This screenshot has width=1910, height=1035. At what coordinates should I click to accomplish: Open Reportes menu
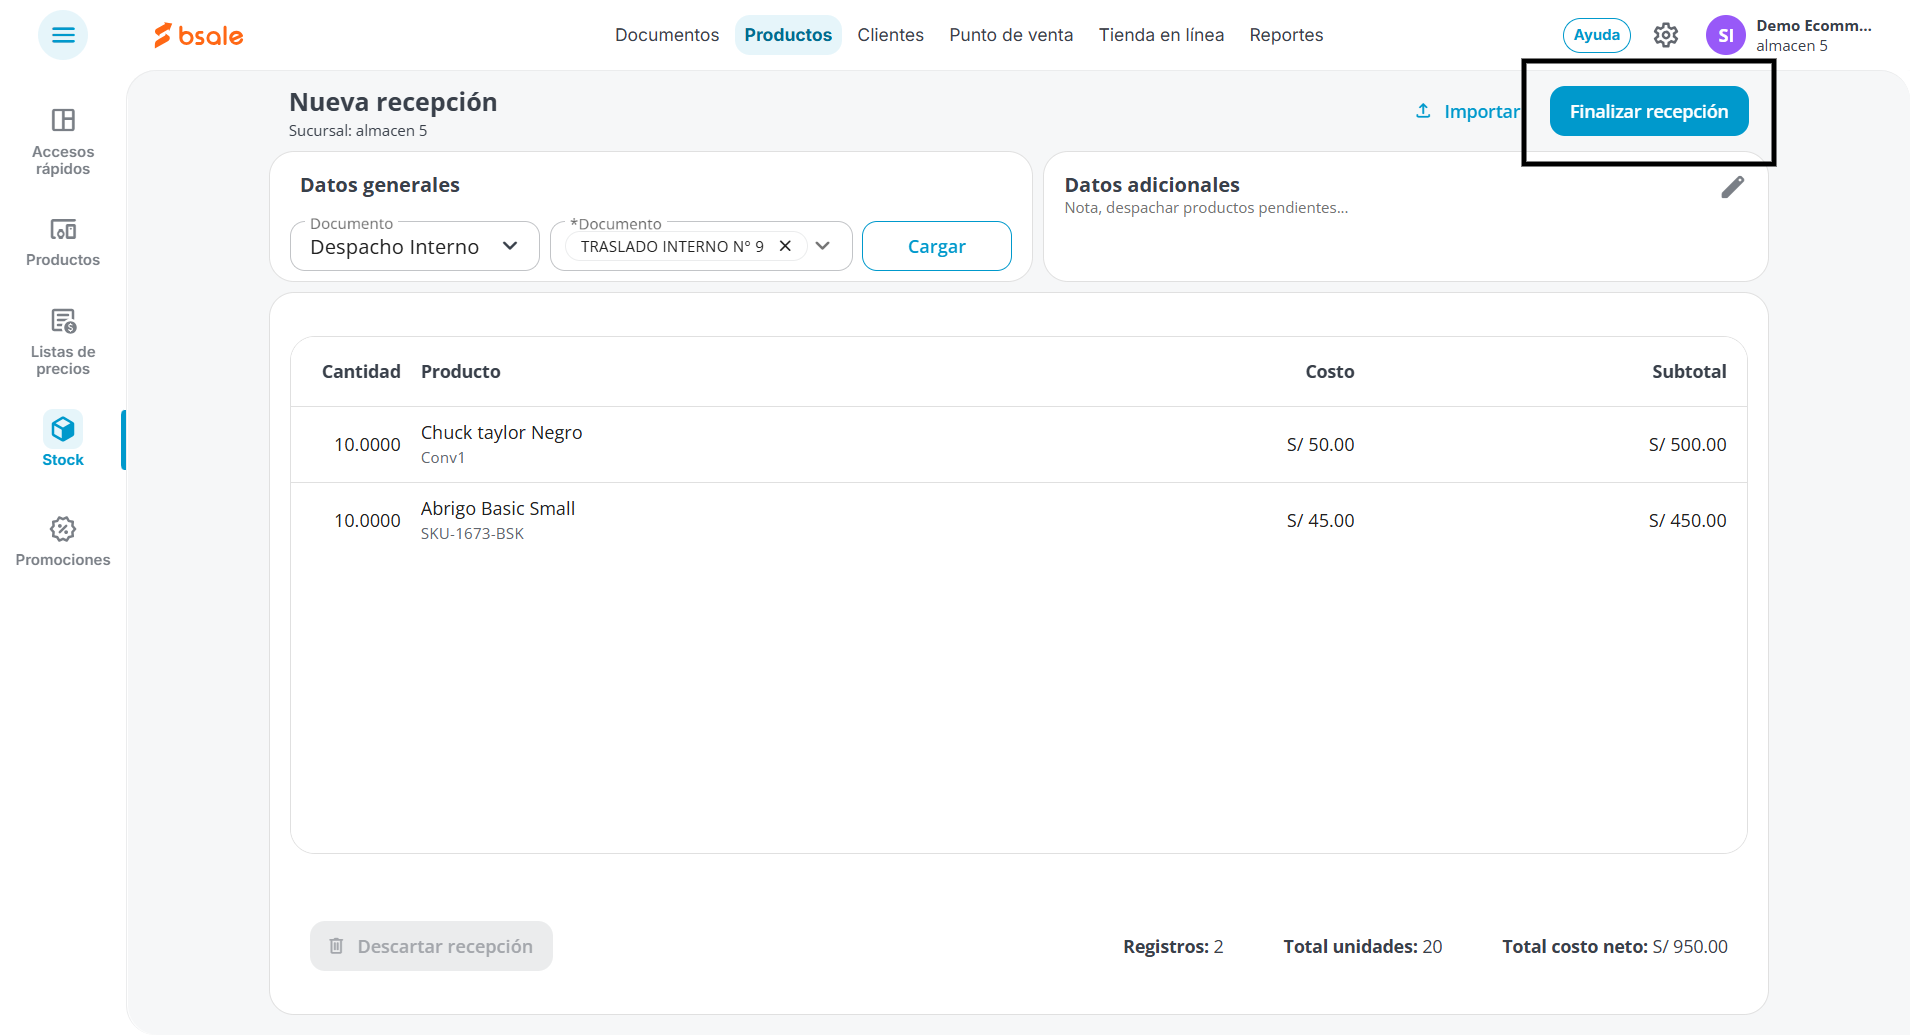1286,35
